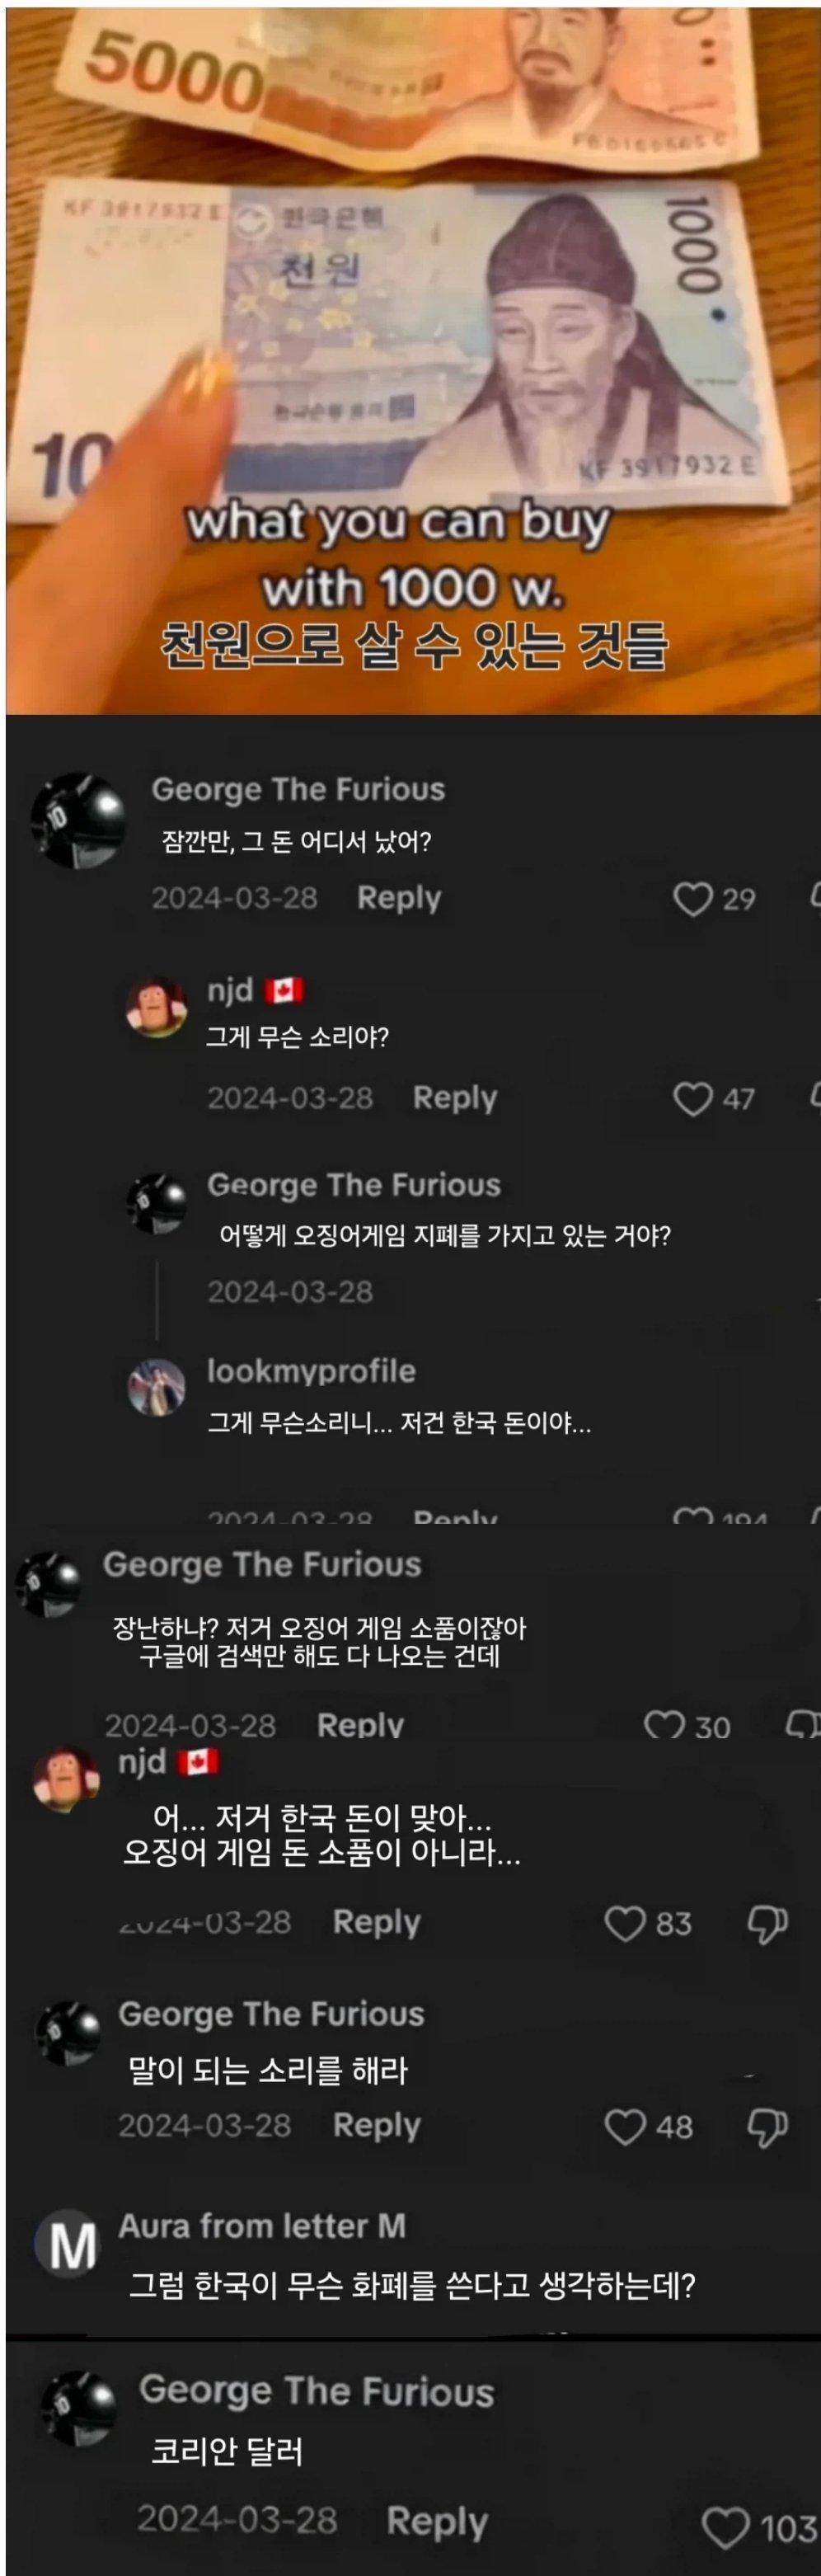Reply to njd's comment with 83 likes
821x2576 pixels.
(x=376, y=1922)
